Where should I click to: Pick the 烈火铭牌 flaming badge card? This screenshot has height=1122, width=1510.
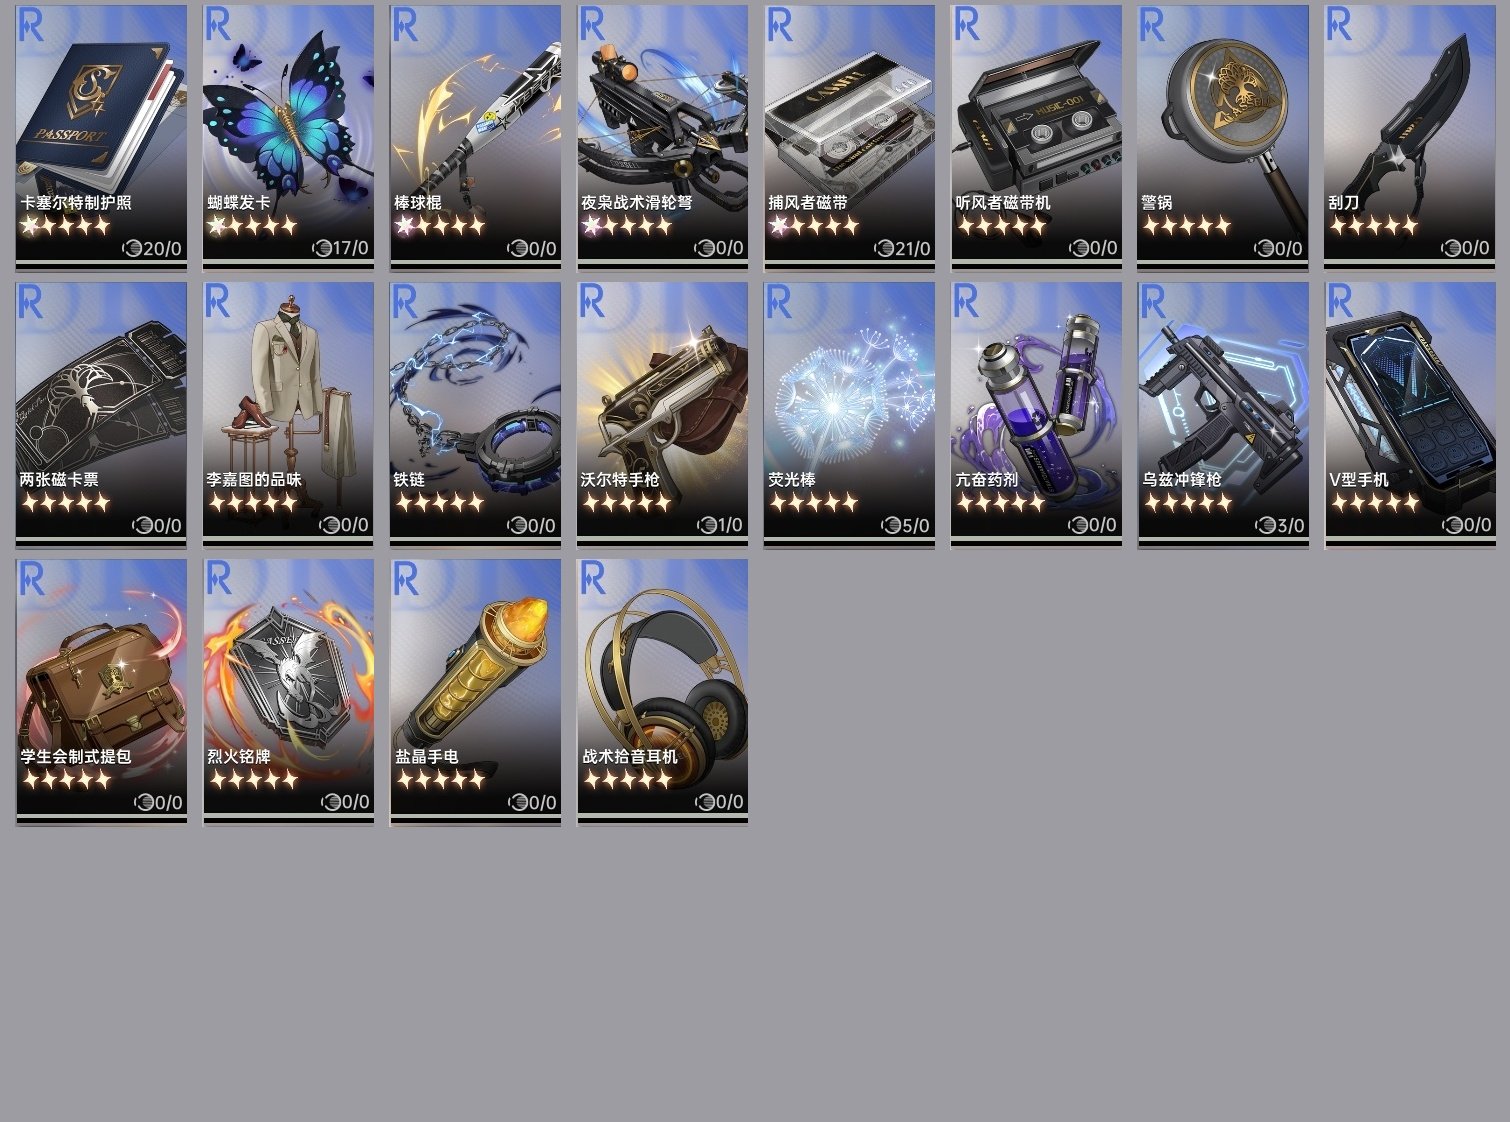pyautogui.click(x=288, y=691)
